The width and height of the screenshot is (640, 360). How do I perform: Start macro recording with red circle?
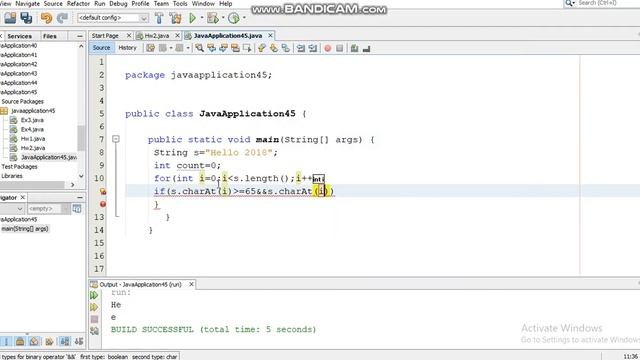328,48
